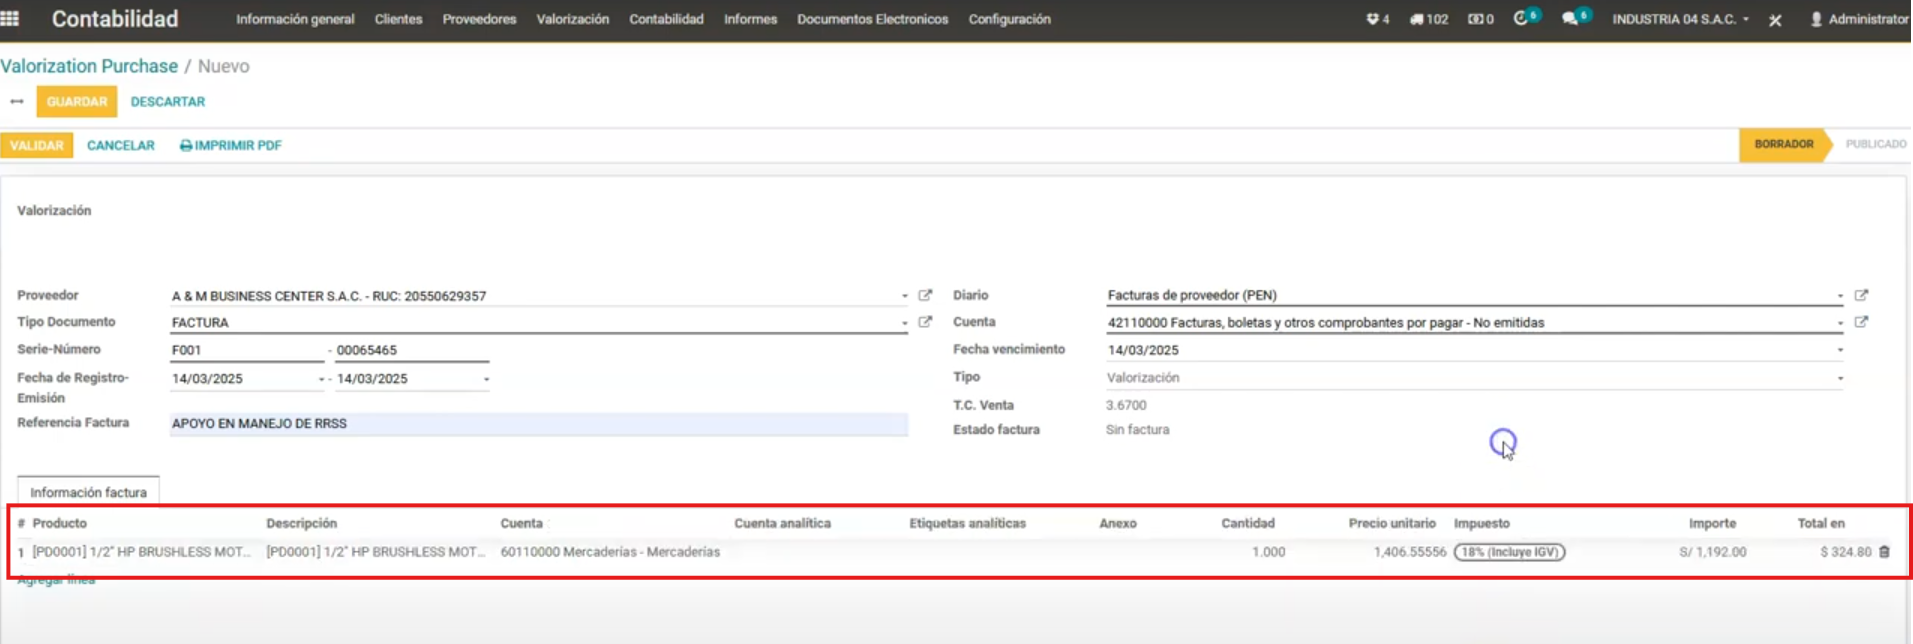Click the GUARDAR button

77,102
